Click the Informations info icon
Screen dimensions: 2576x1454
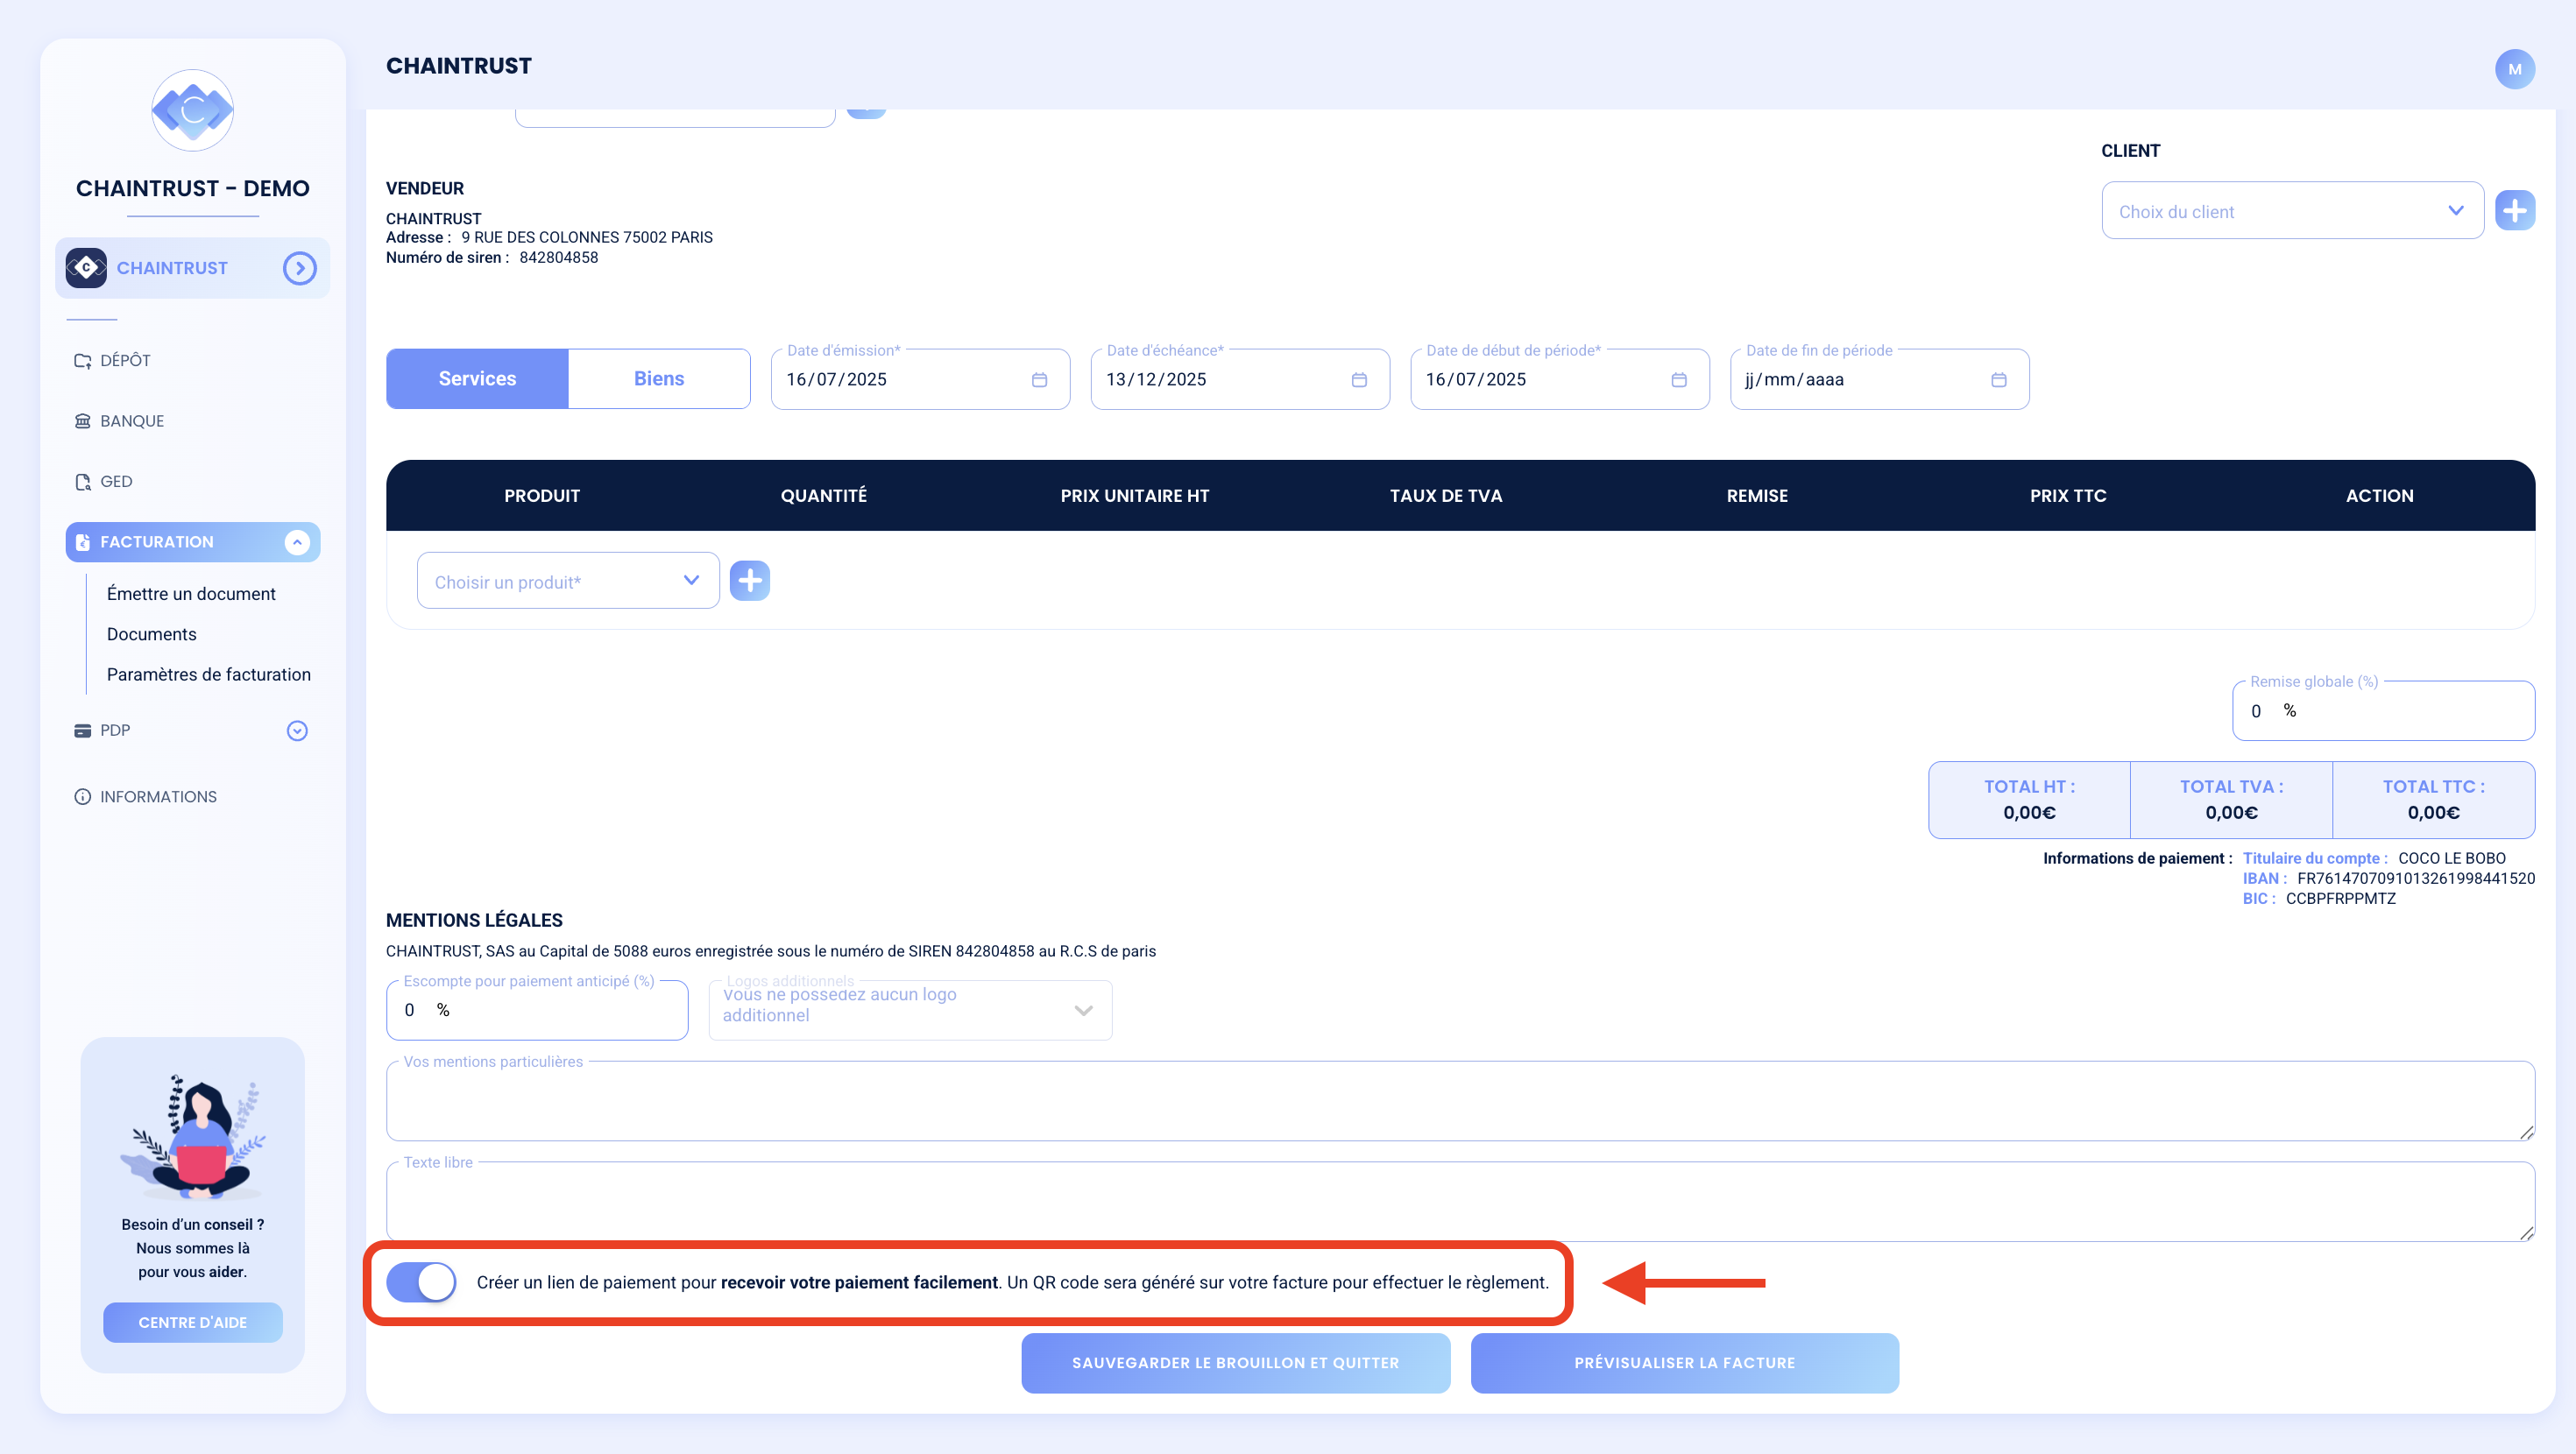83,797
